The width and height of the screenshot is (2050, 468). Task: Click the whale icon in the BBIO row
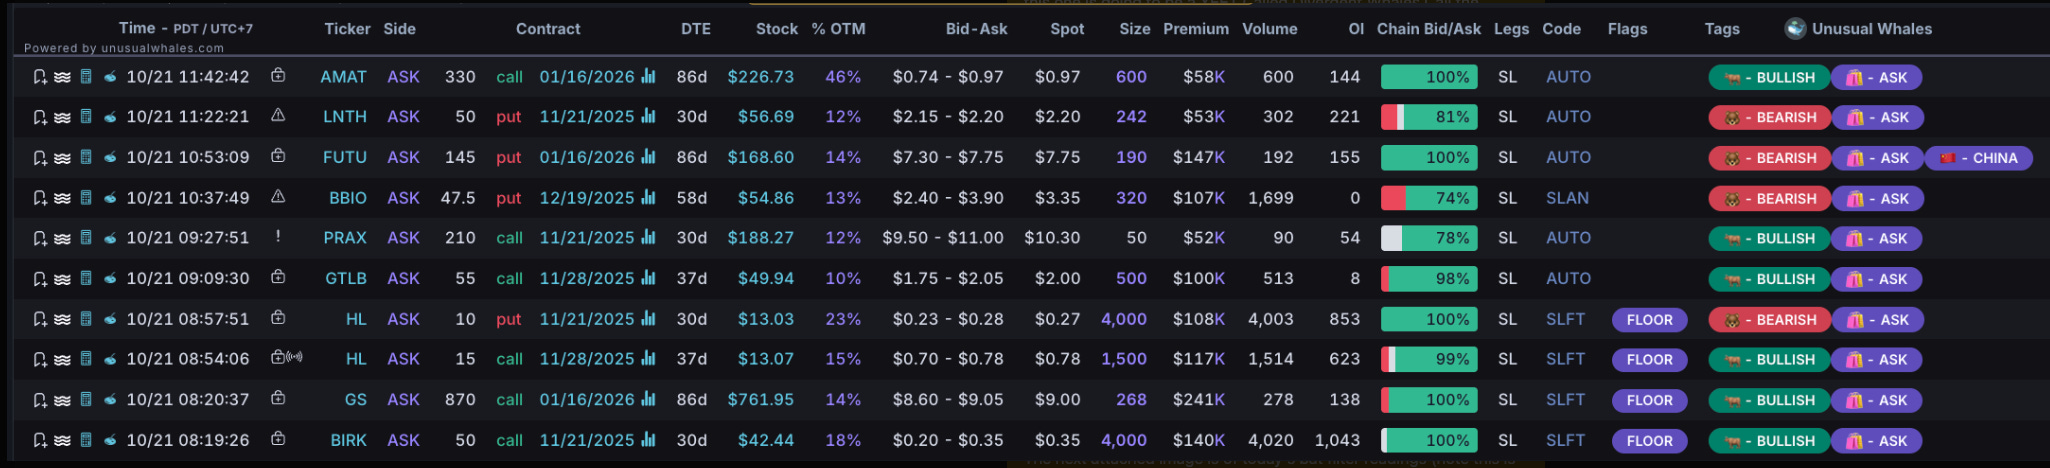pos(109,198)
